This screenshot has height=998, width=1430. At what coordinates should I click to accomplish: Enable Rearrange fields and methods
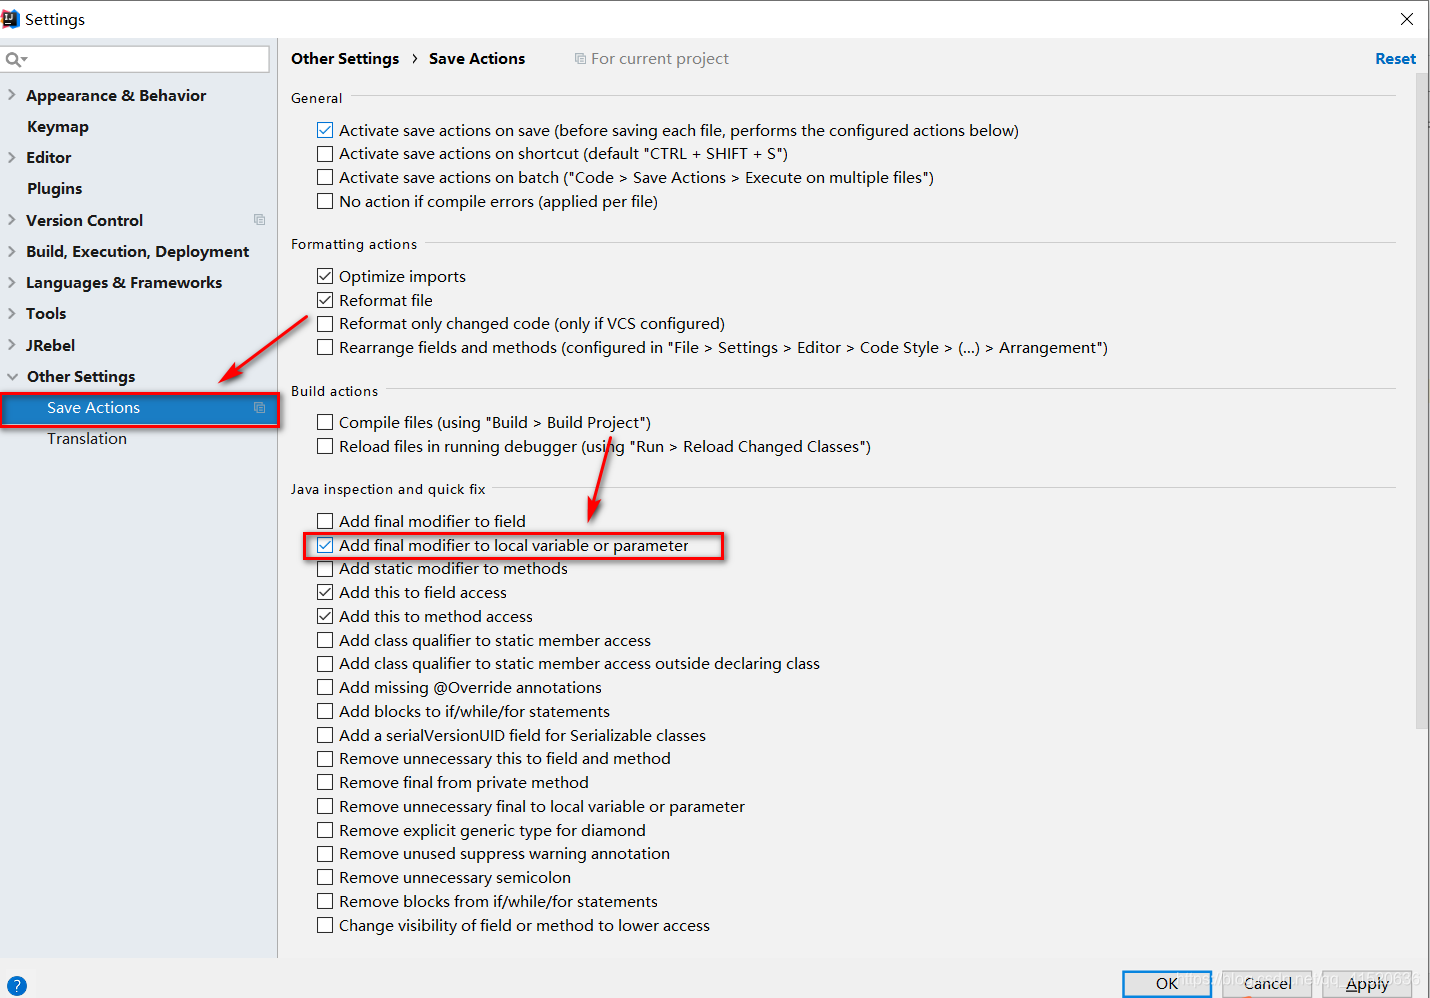click(x=325, y=347)
